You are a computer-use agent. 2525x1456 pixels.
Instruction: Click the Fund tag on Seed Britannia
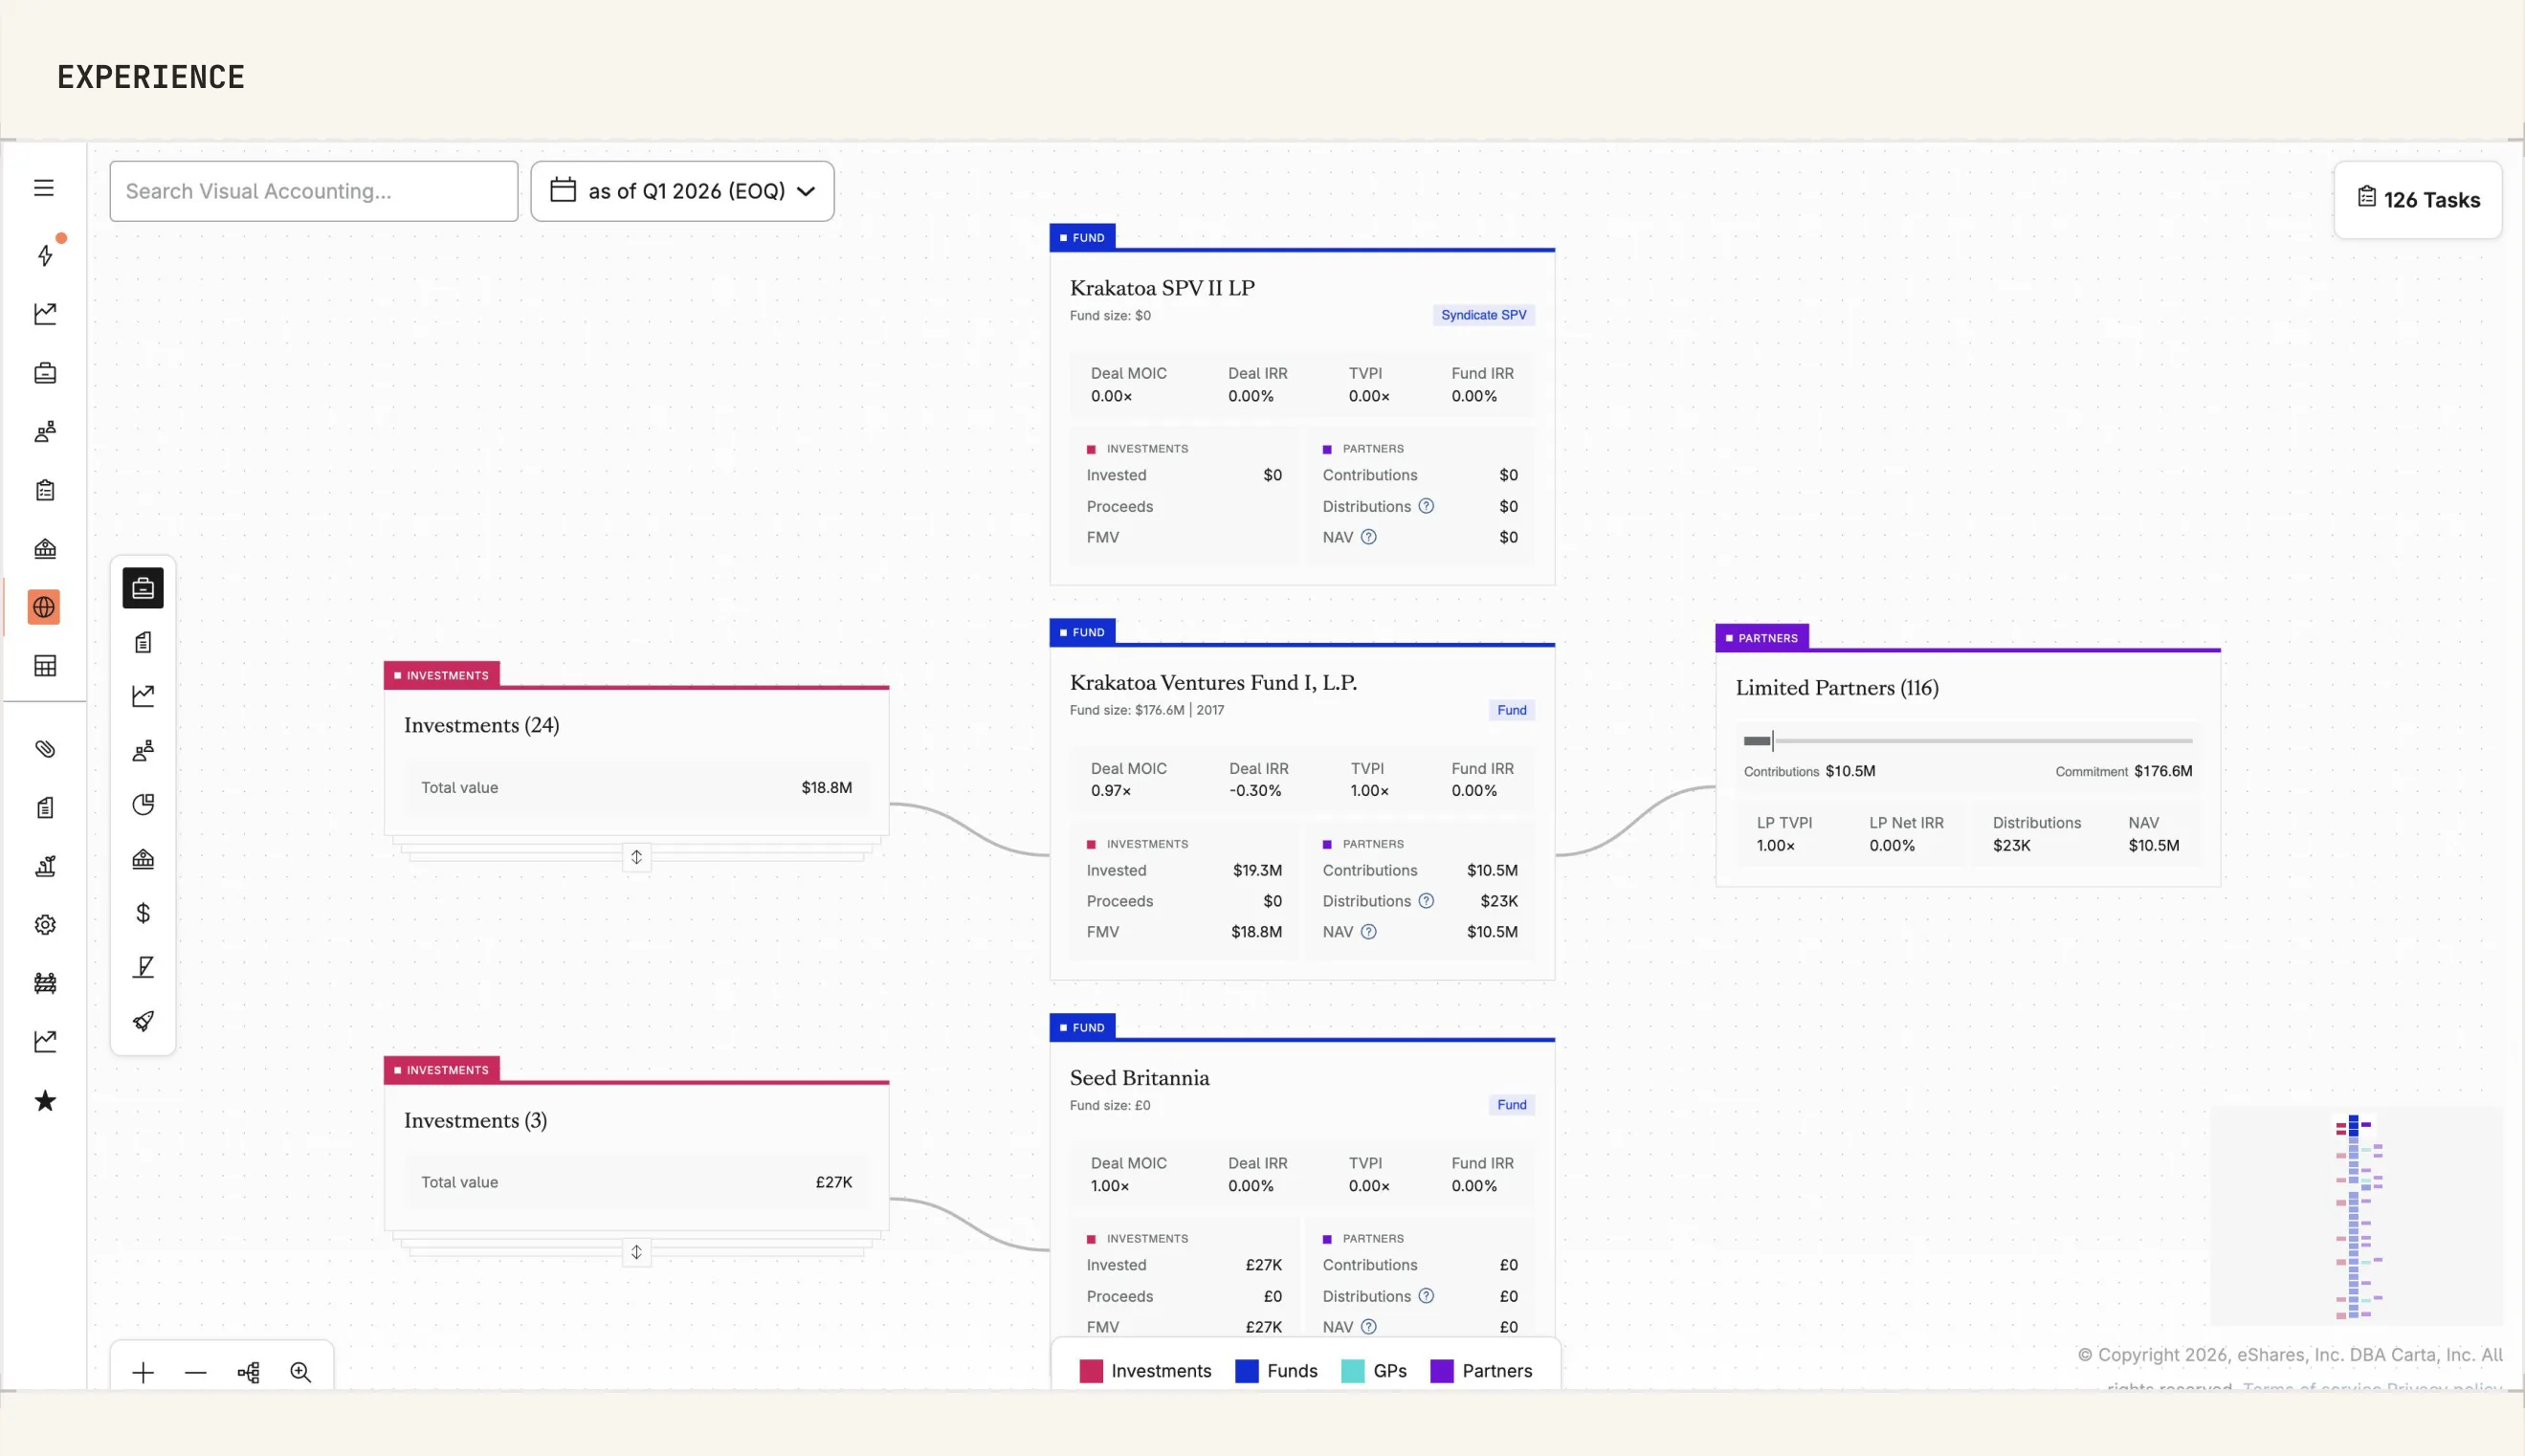click(x=1512, y=1105)
